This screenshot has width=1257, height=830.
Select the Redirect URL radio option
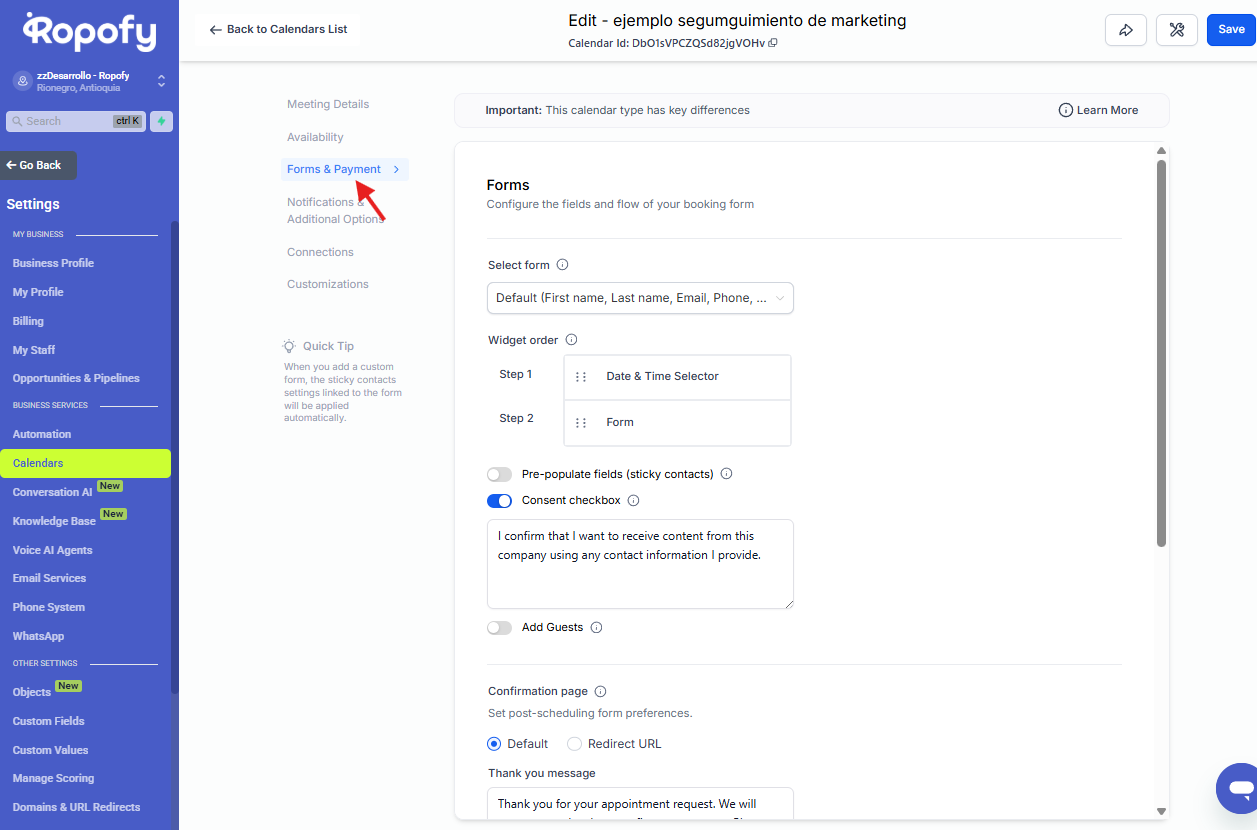(574, 744)
